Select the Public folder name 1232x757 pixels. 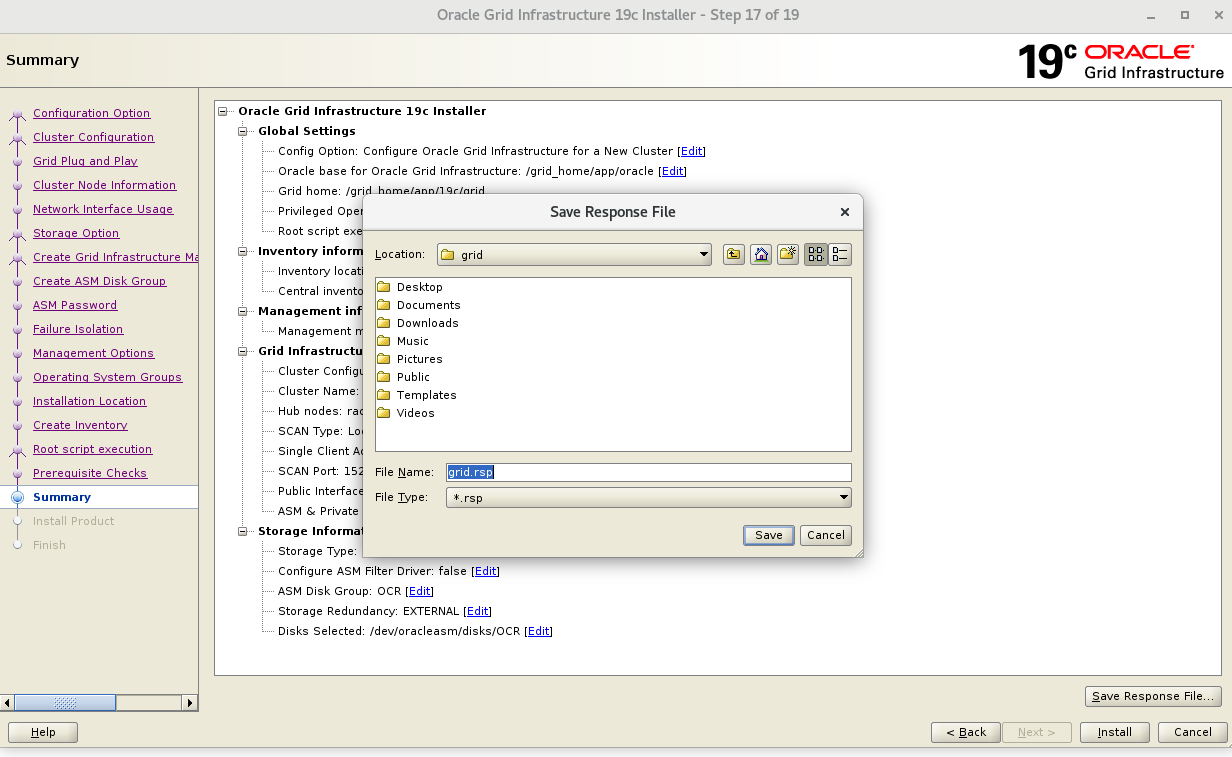[413, 377]
